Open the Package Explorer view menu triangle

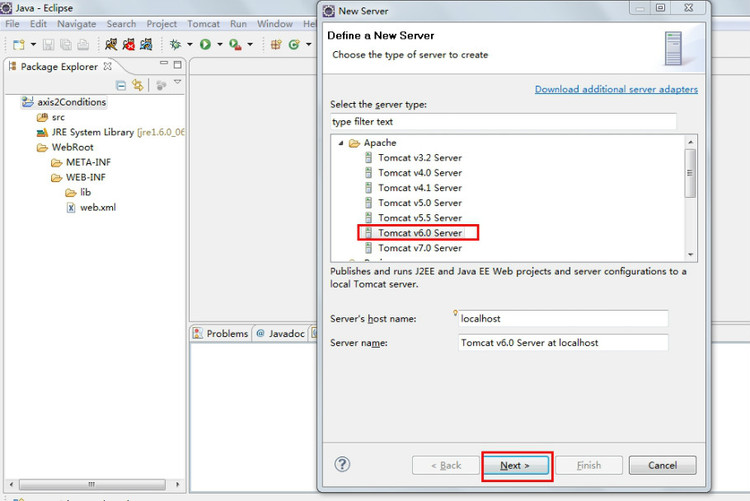pyautogui.click(x=177, y=82)
